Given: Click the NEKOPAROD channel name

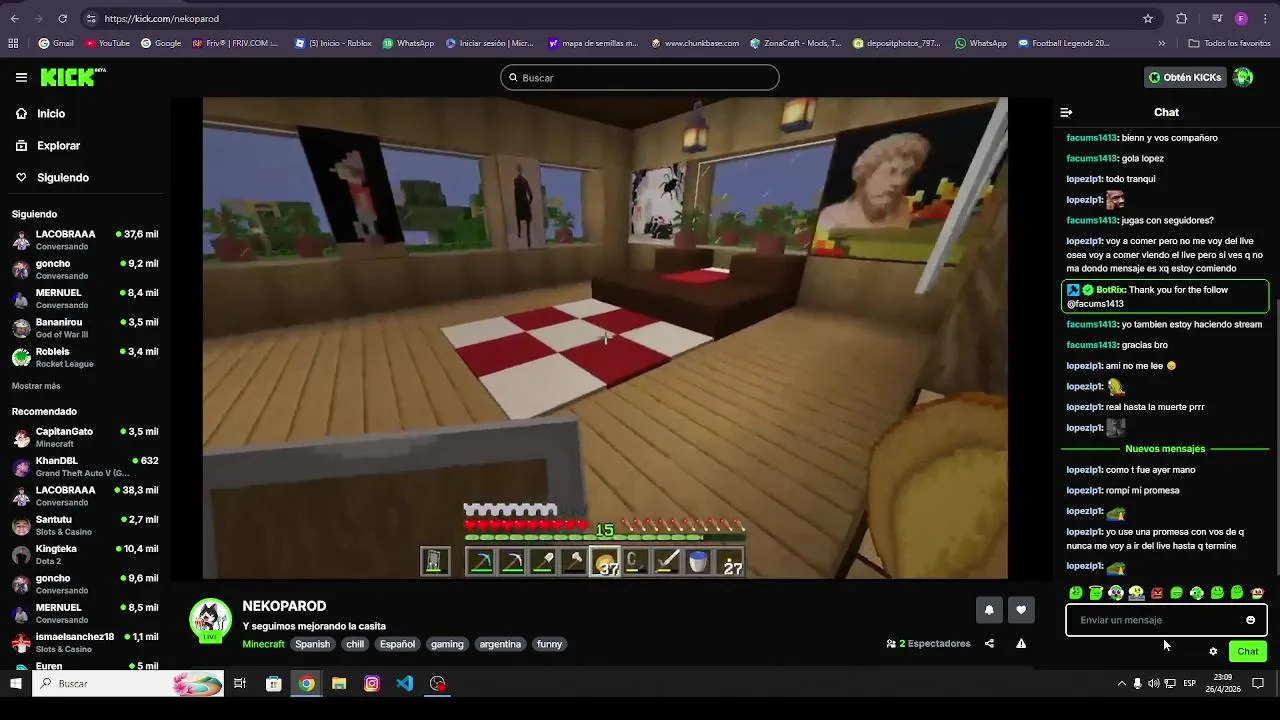Looking at the screenshot, I should 284,606.
